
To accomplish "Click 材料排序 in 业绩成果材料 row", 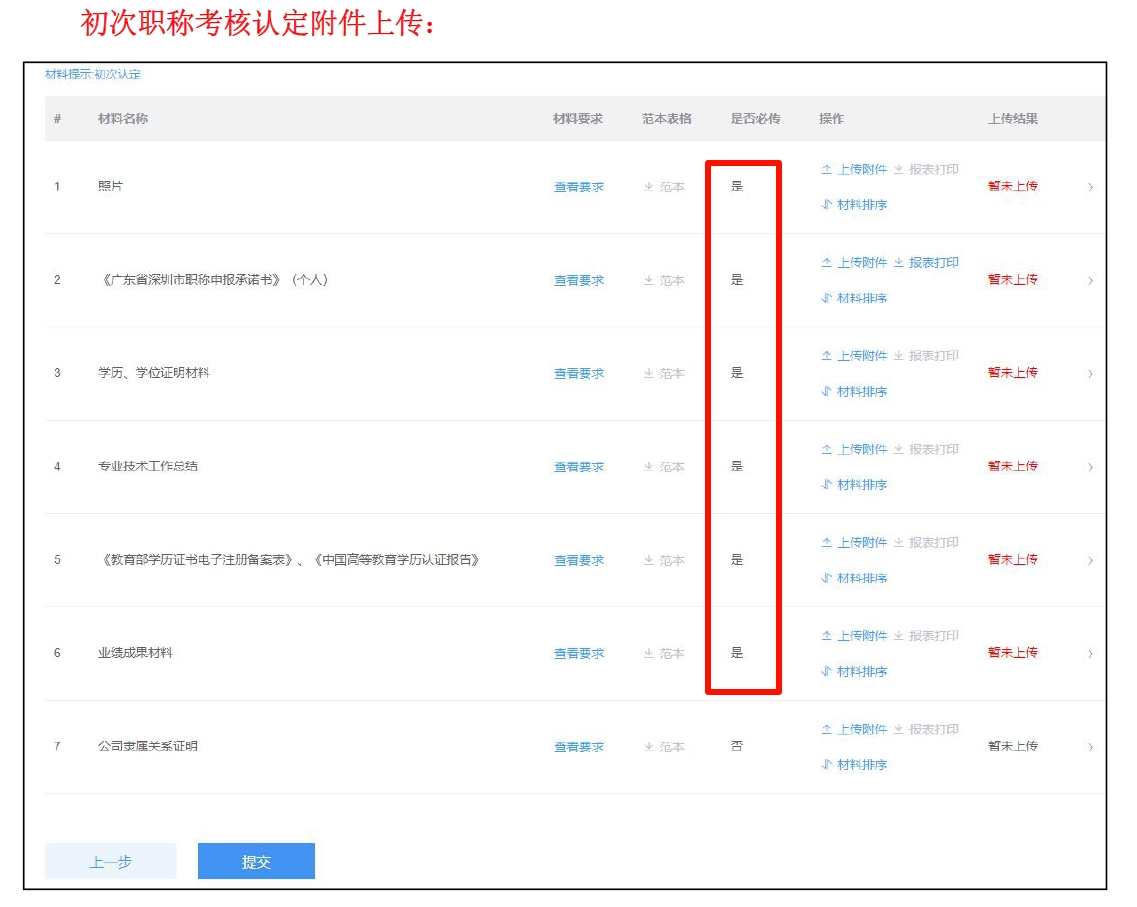I will click(x=854, y=672).
